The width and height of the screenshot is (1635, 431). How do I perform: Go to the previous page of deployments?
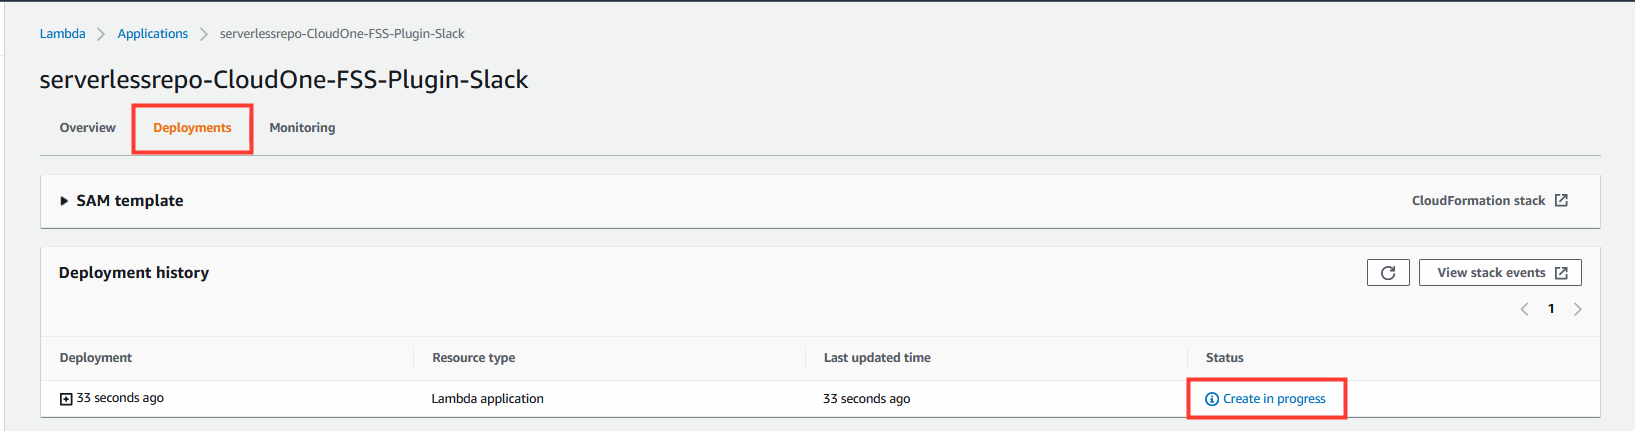[1524, 309]
